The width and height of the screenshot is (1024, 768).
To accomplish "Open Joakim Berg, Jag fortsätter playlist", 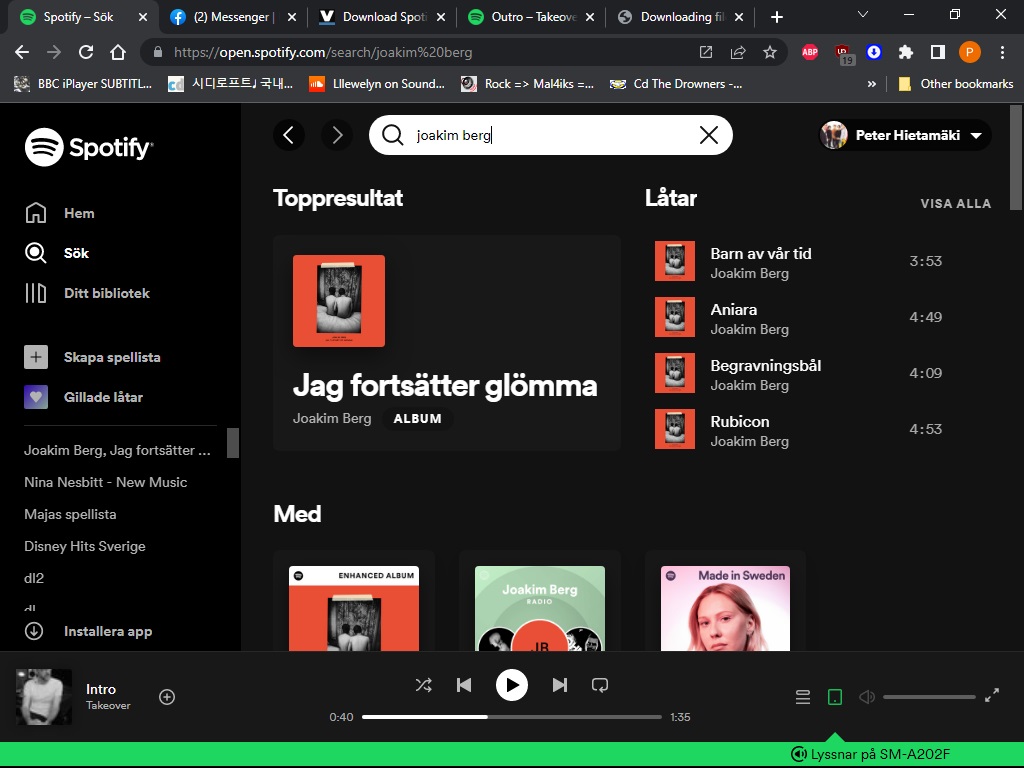I will coord(118,450).
